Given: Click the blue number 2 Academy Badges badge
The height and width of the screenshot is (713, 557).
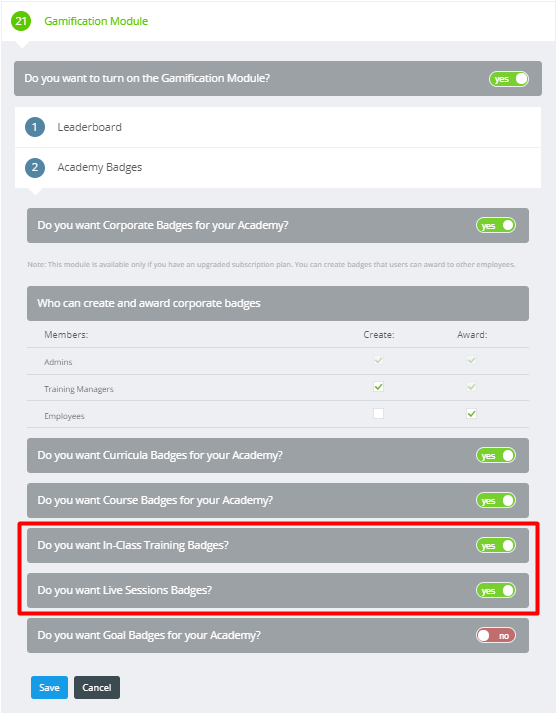Looking at the screenshot, I should (x=35, y=167).
